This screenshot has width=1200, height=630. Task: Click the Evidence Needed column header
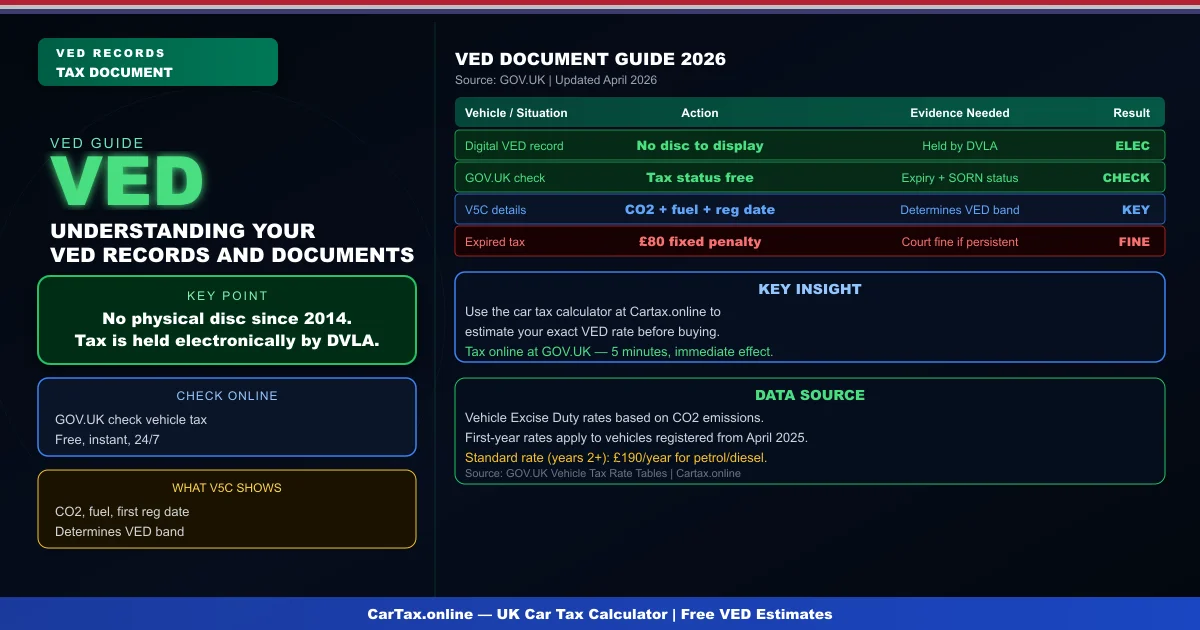pyautogui.click(x=959, y=113)
